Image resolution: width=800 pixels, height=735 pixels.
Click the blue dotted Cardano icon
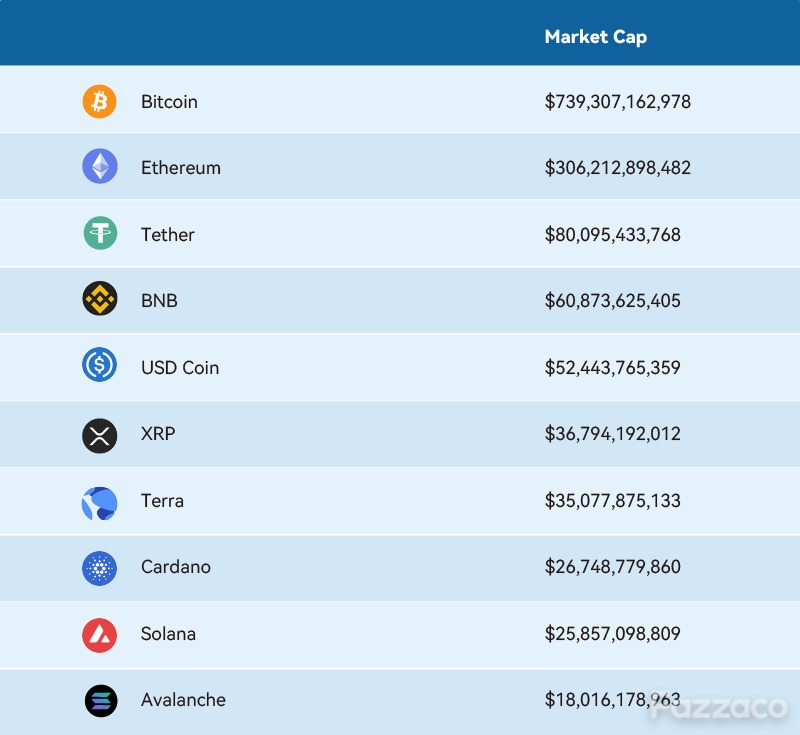(x=99, y=568)
